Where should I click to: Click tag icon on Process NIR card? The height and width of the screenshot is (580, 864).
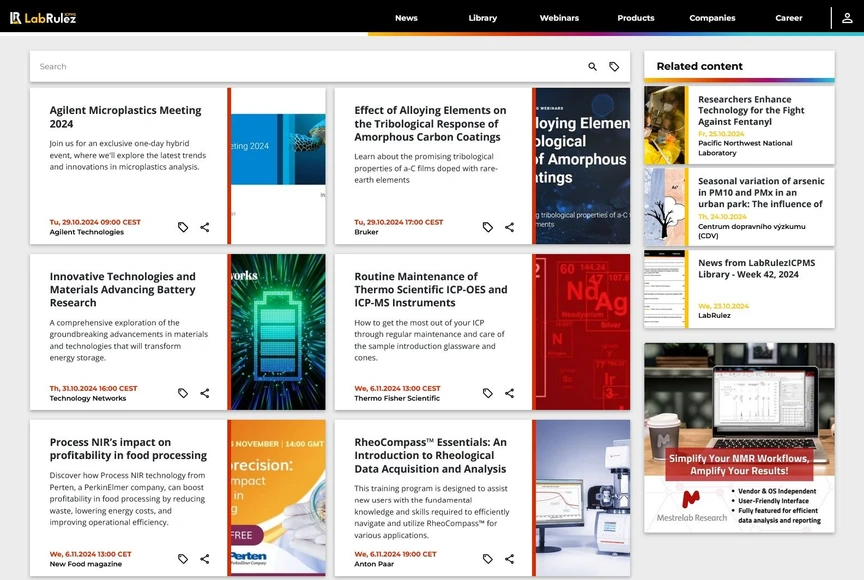tap(183, 559)
